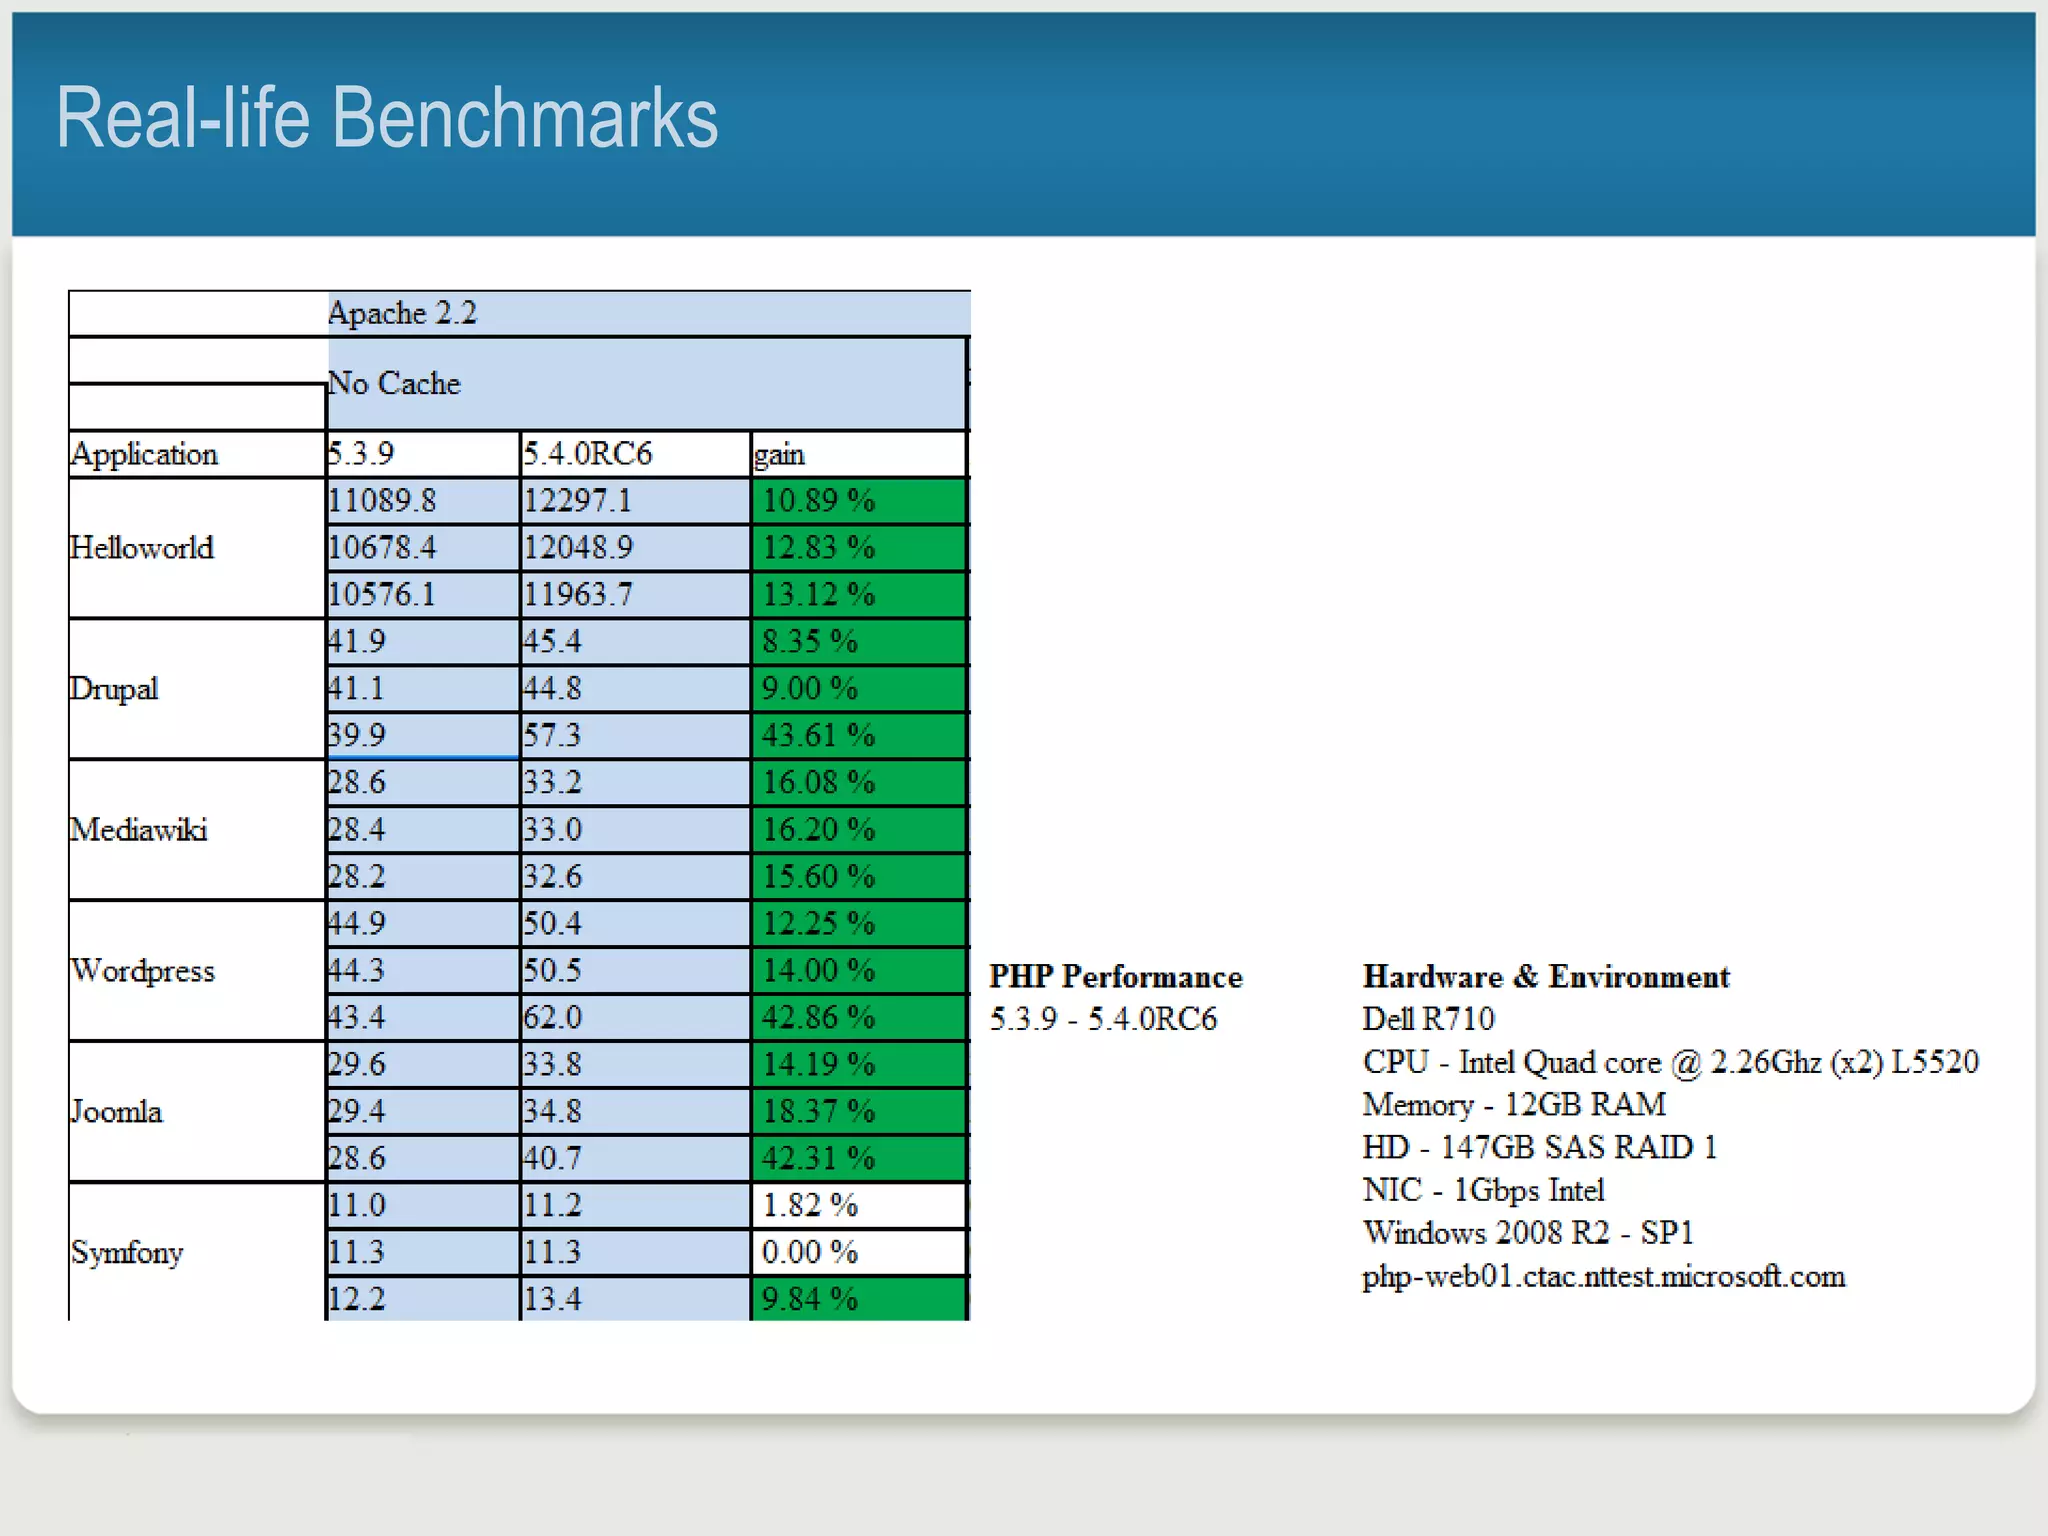
Task: Click the 16.20 % gain cell
Action: [x=859, y=830]
